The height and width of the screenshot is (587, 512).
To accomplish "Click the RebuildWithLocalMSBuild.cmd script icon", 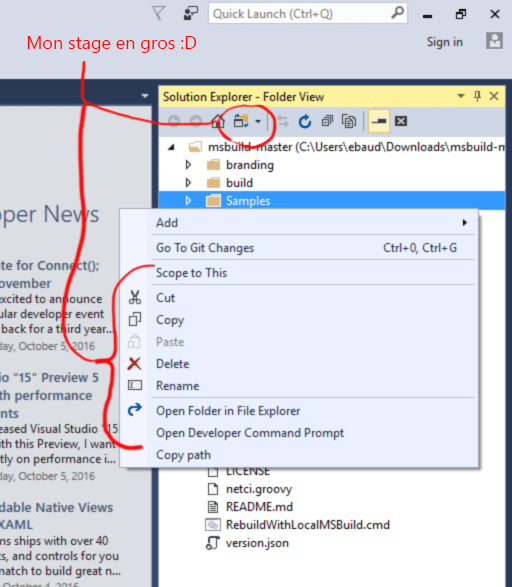I will (x=213, y=525).
